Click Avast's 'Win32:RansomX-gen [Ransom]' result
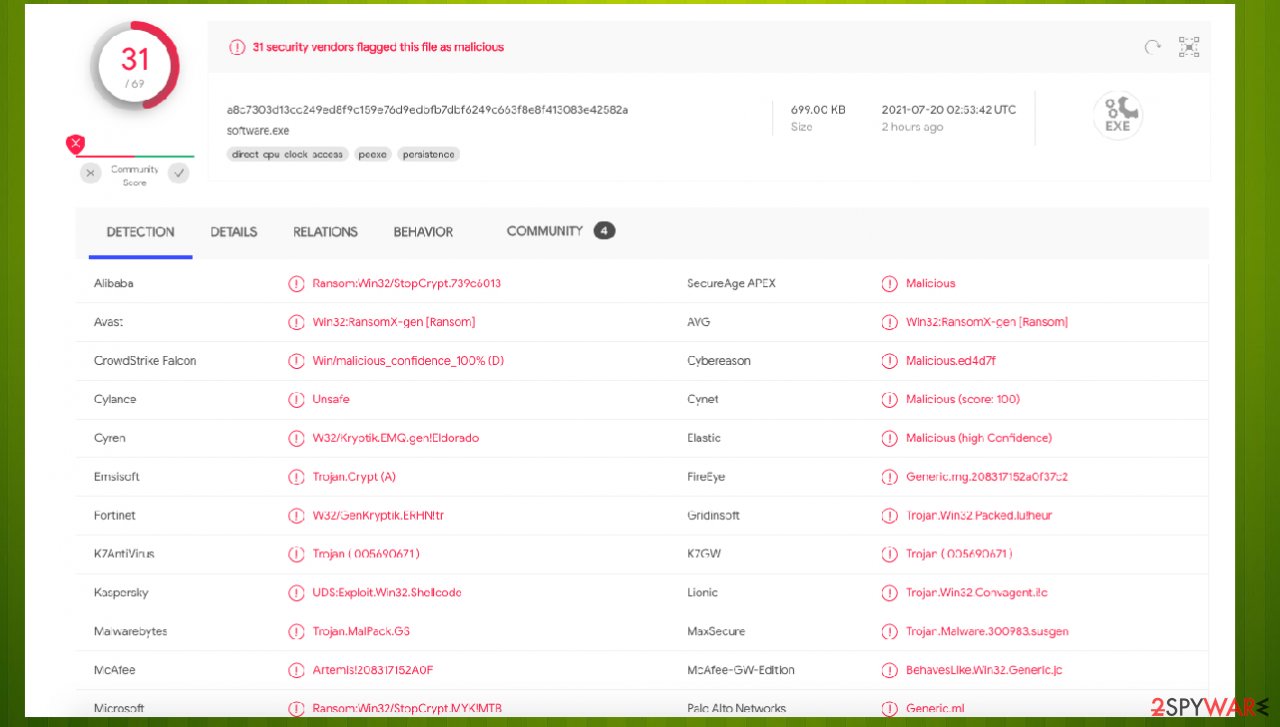Screen dimensions: 1280x727 tap(394, 322)
